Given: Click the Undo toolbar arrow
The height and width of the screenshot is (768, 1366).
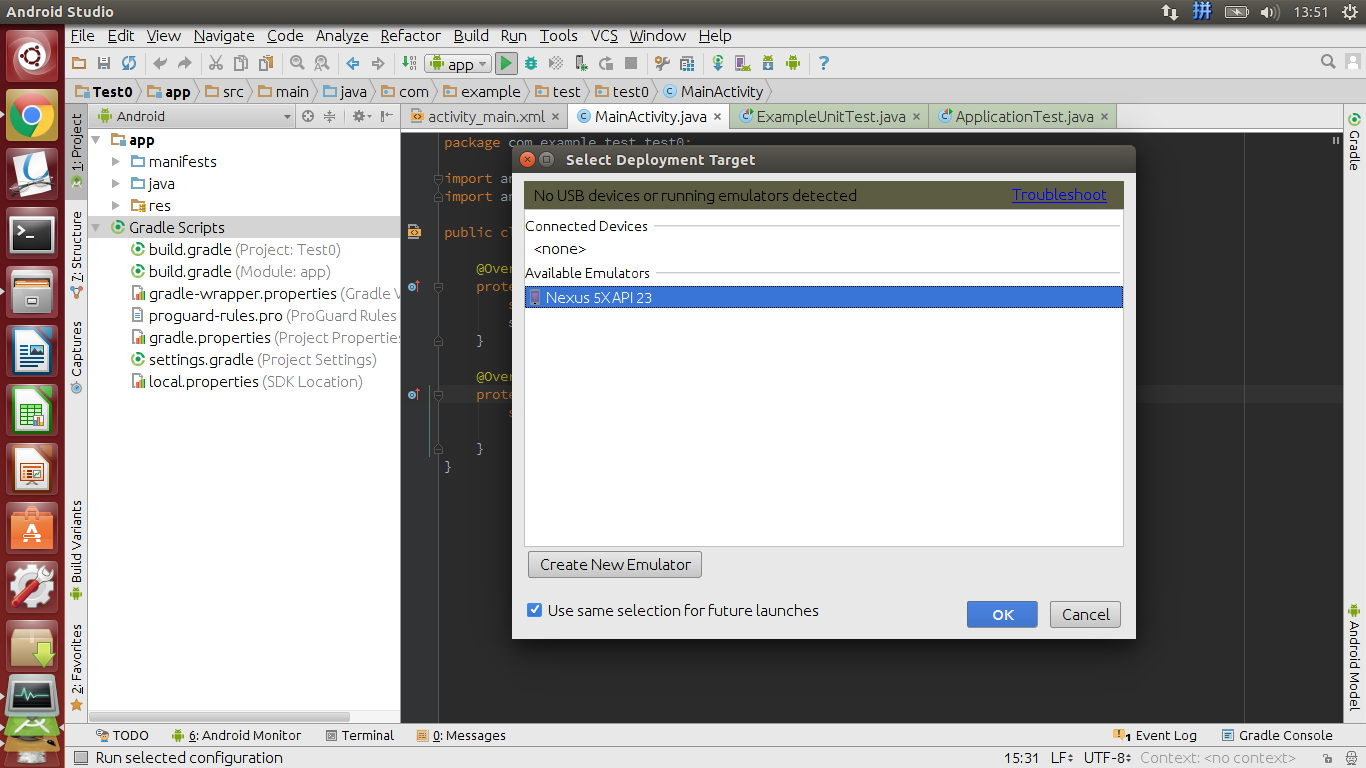Looking at the screenshot, I should [160, 63].
